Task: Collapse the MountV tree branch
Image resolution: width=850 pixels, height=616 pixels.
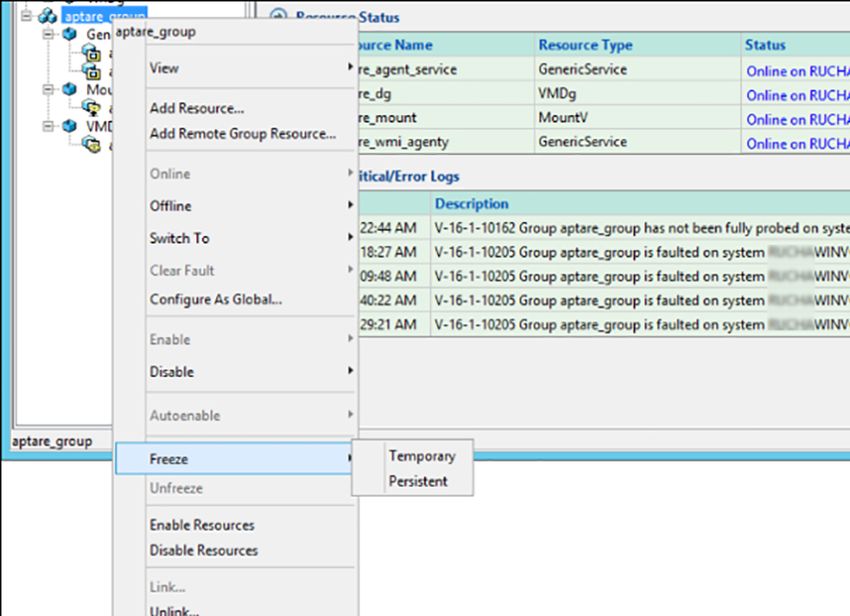Action: 48,89
